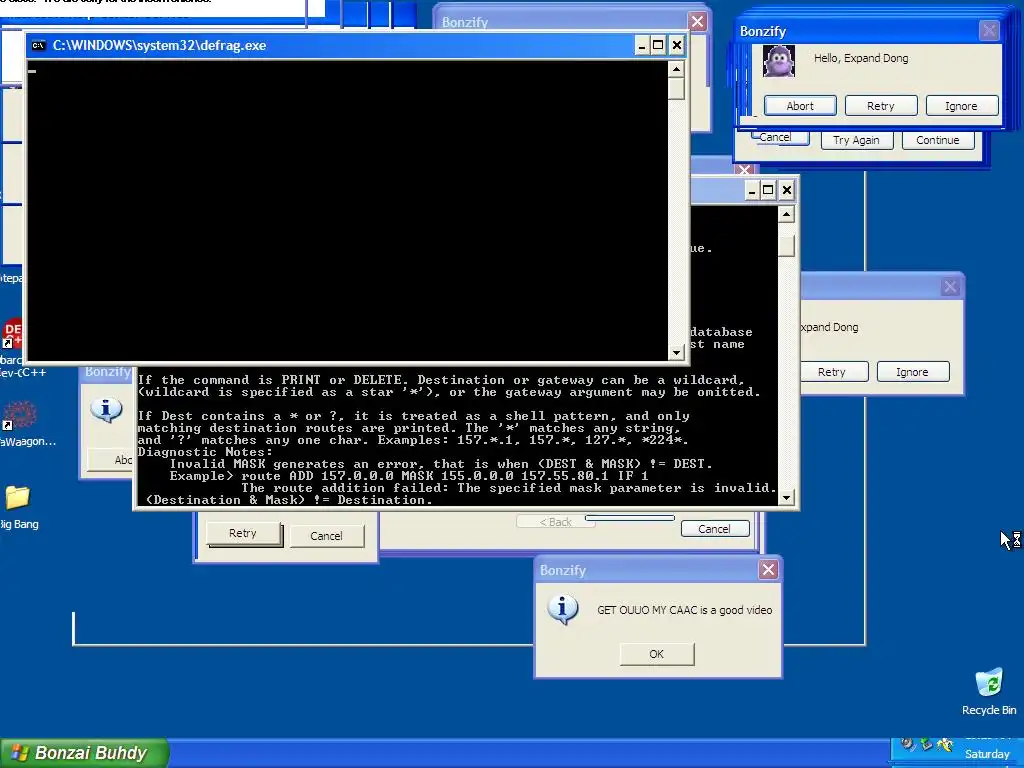Click Cancel next to the bottom Retry button
Viewport: 1024px width, 768px height.
326,536
